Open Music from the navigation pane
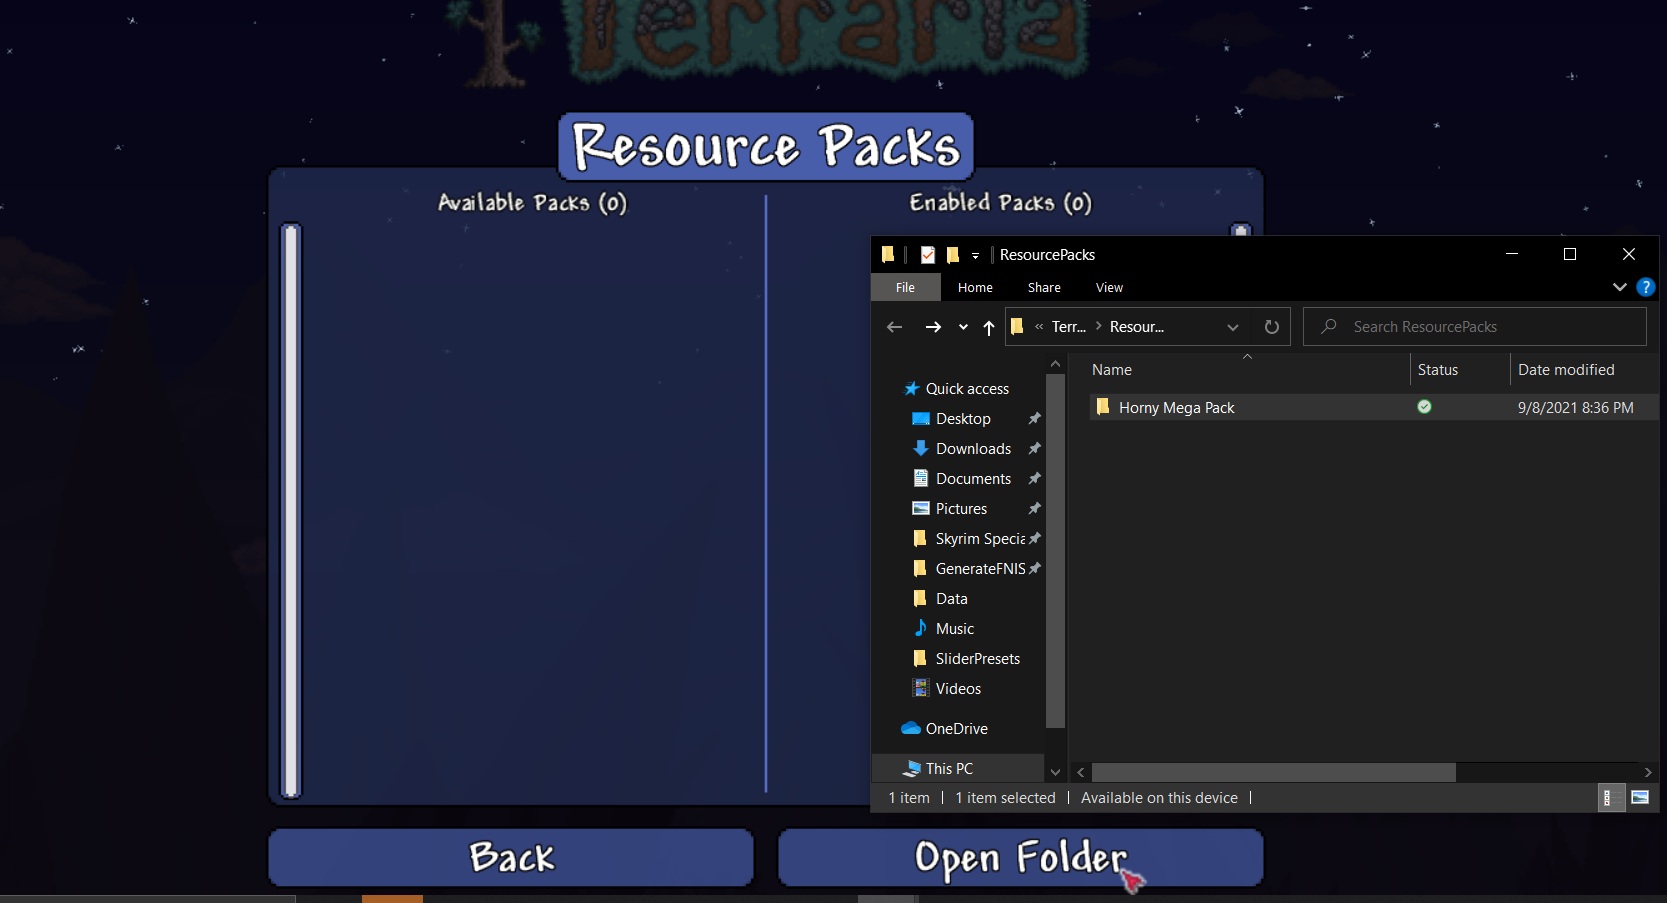 pos(954,629)
